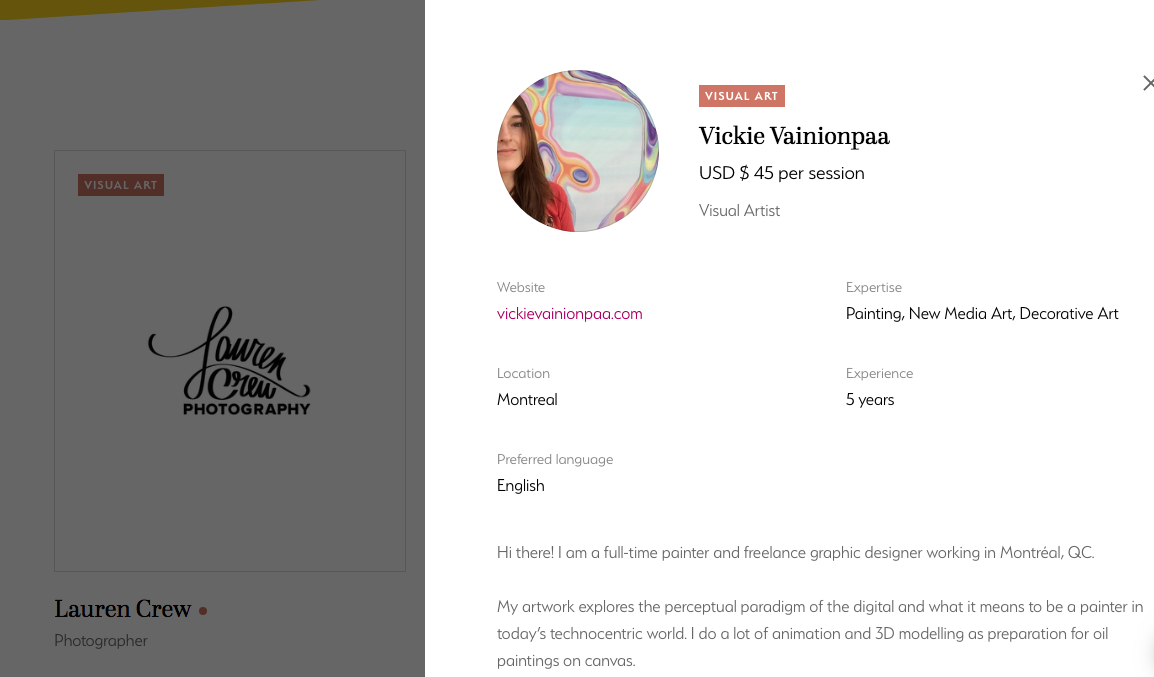Select the Painting expertise tag
1154x677 pixels.
click(x=873, y=313)
